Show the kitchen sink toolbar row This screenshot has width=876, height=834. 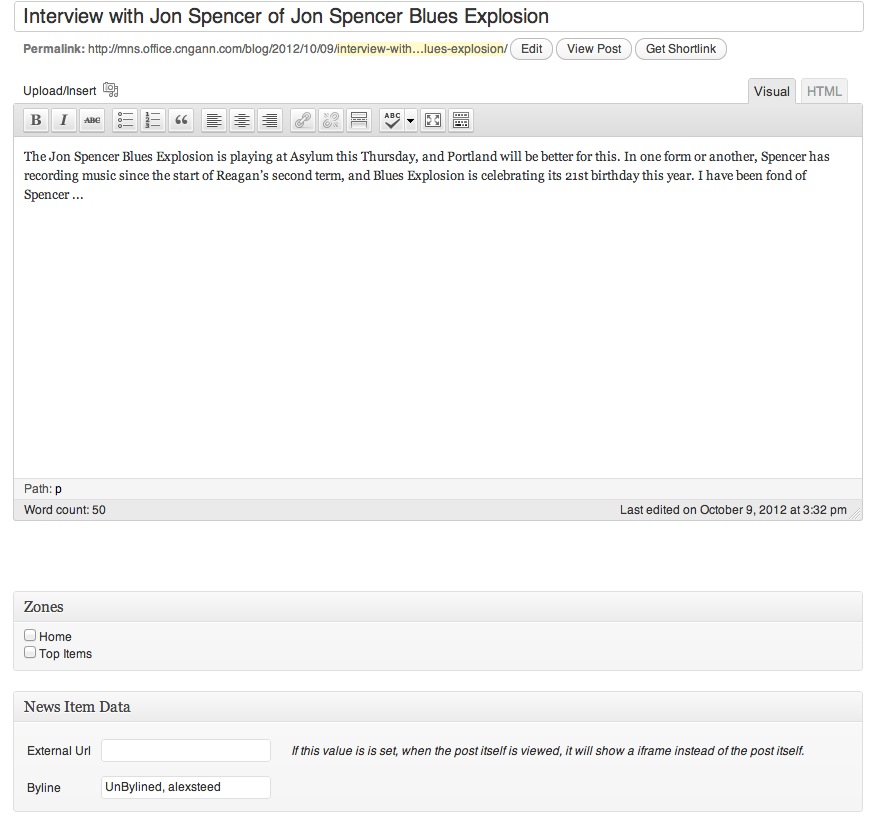tap(461, 120)
